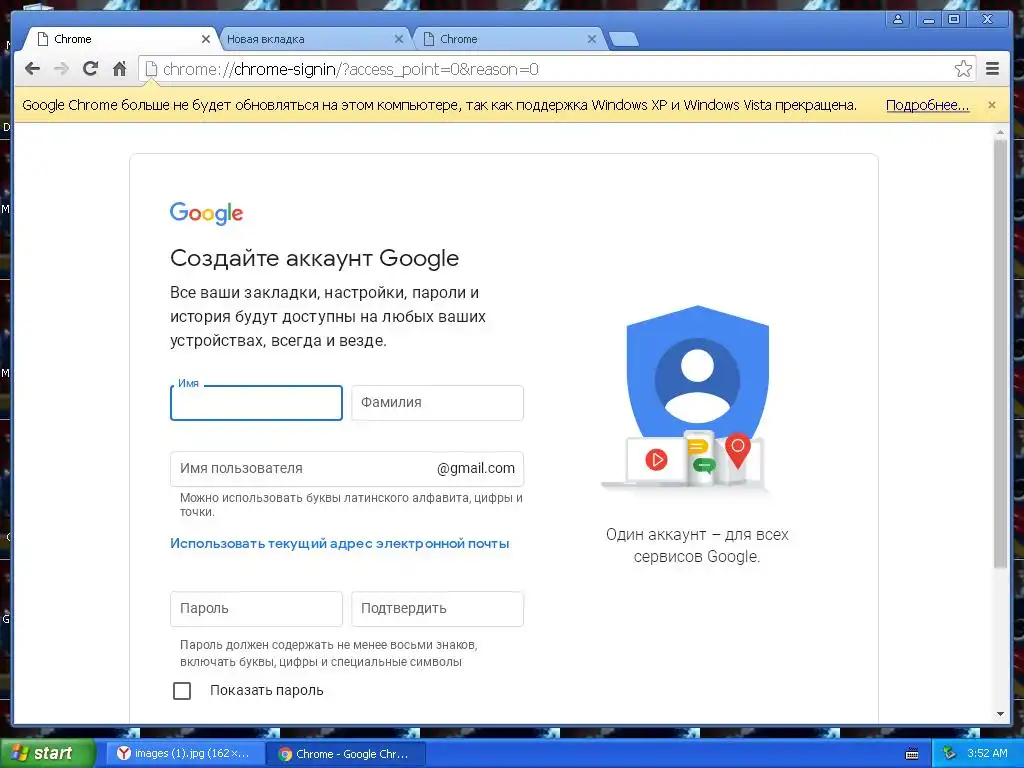This screenshot has width=1024, height=768.
Task: Click the Фамилия last name field
Action: click(x=438, y=402)
